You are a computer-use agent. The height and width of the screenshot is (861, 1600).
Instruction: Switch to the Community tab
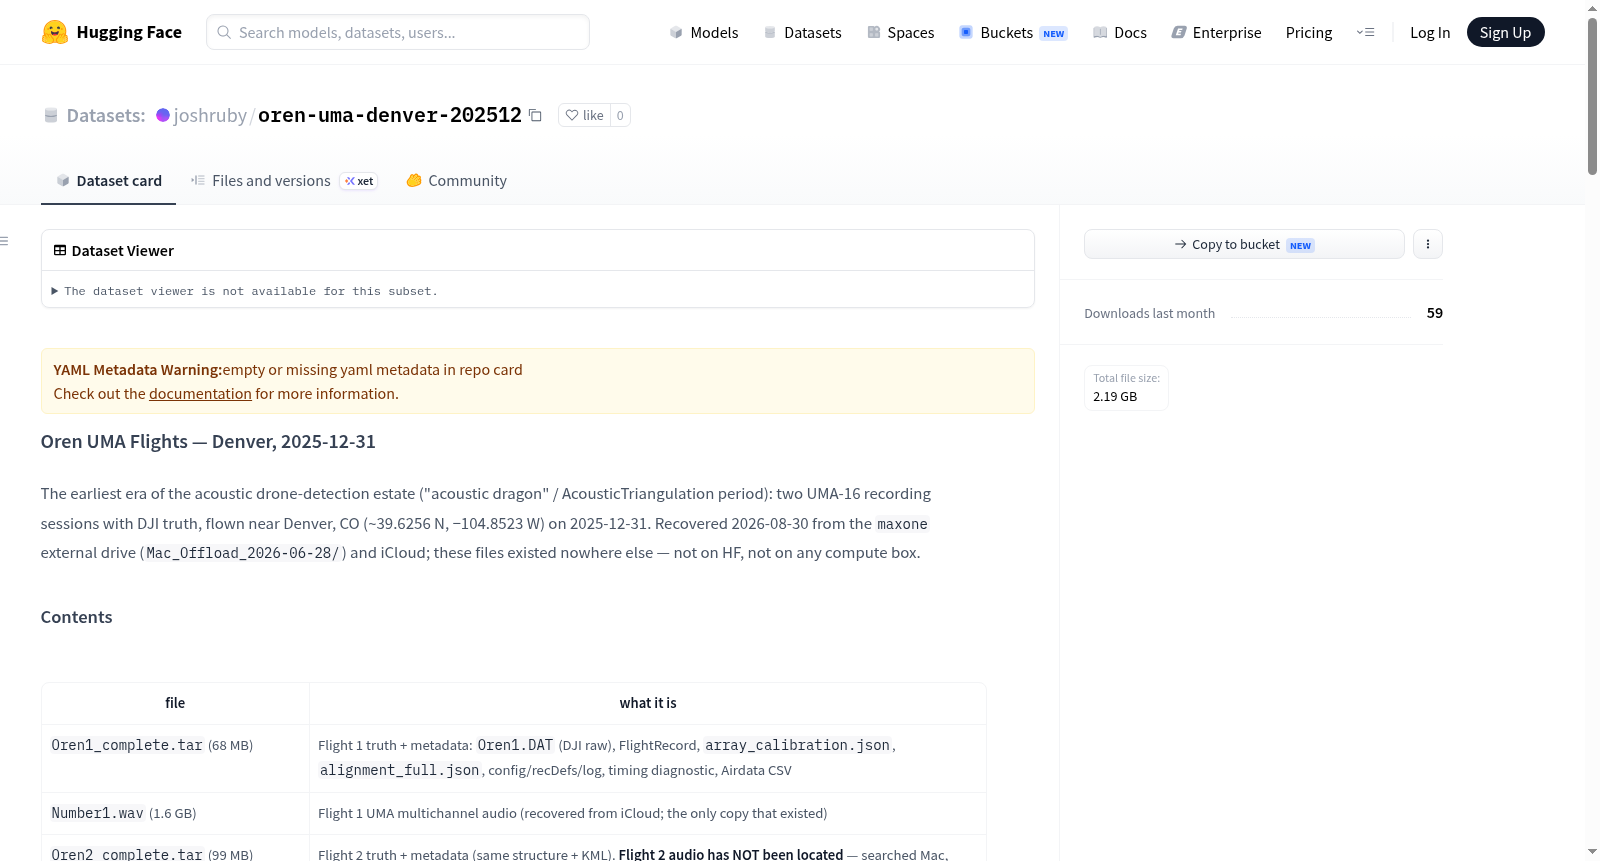(x=456, y=181)
